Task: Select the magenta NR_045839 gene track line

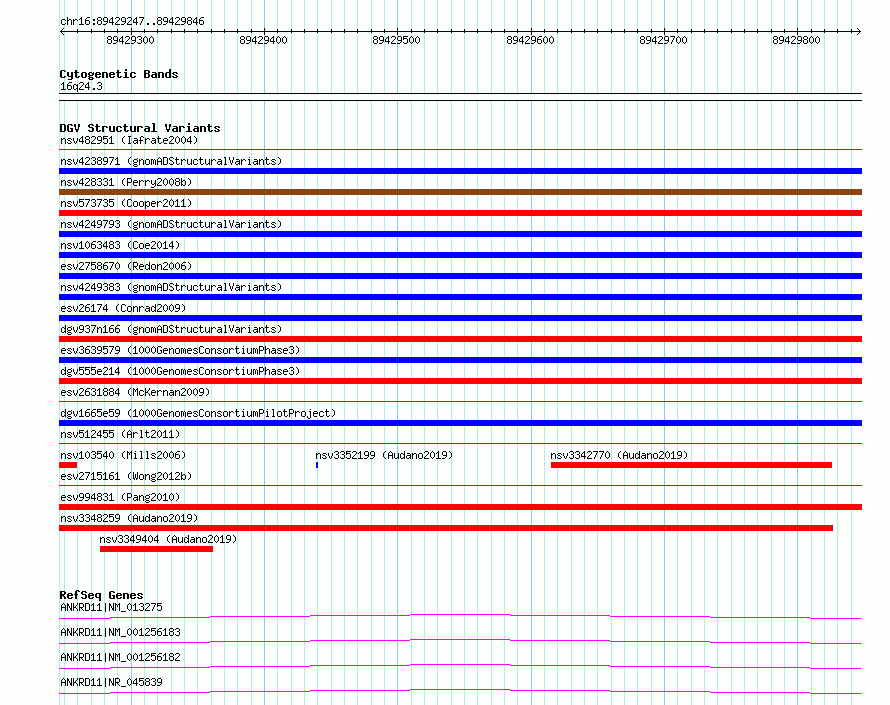Action: click(460, 691)
